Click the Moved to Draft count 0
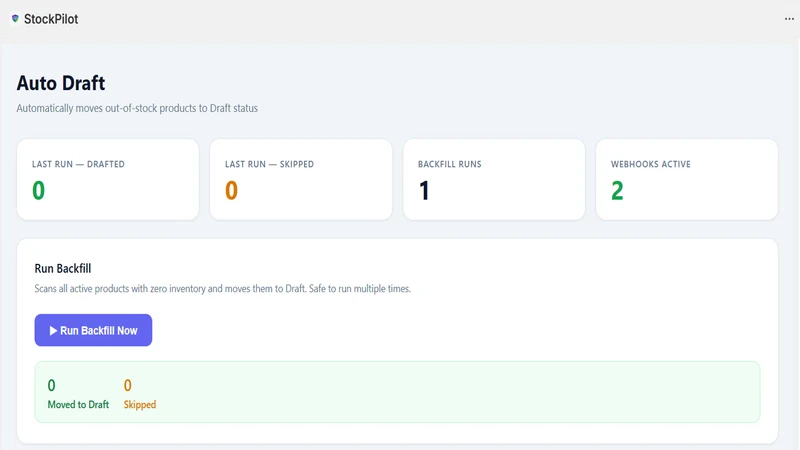This screenshot has width=800, height=450. (52, 385)
